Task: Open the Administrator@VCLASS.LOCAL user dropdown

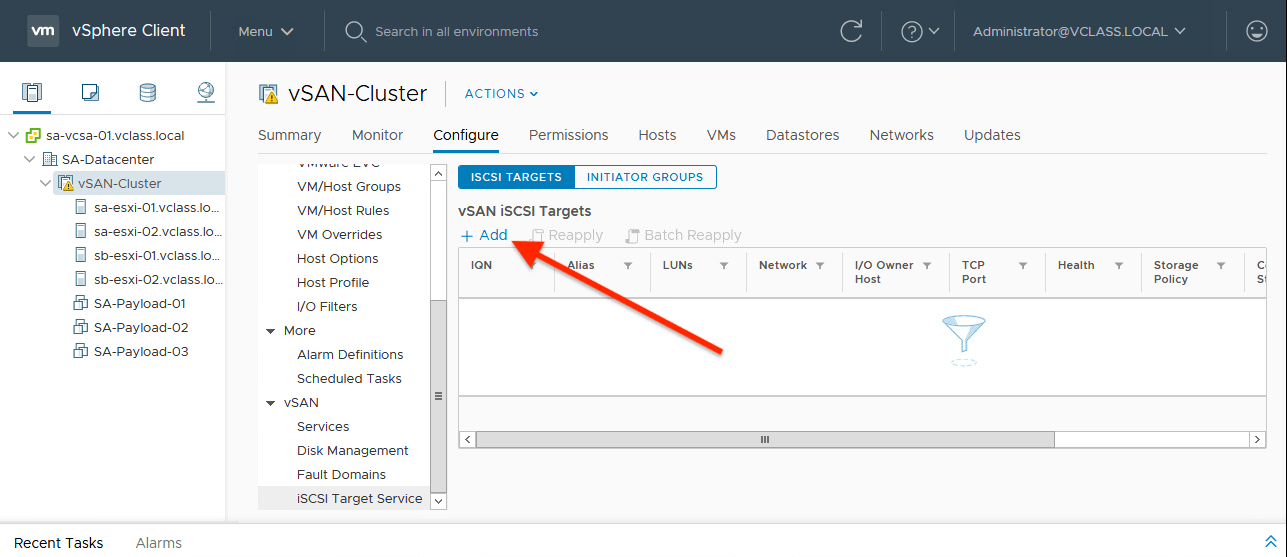Action: (x=1080, y=31)
